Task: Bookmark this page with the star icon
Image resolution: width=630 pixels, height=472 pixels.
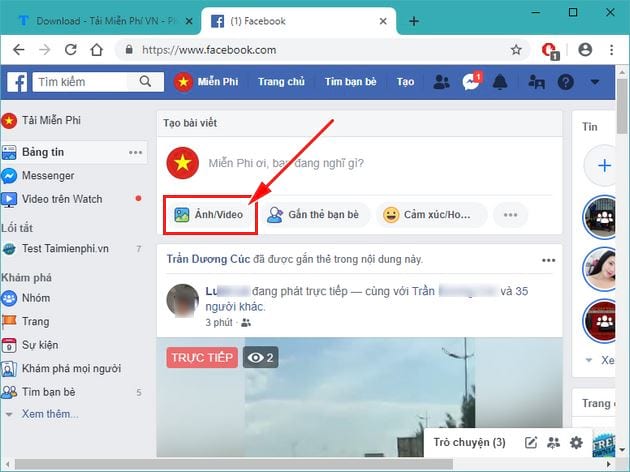Action: tap(516, 50)
